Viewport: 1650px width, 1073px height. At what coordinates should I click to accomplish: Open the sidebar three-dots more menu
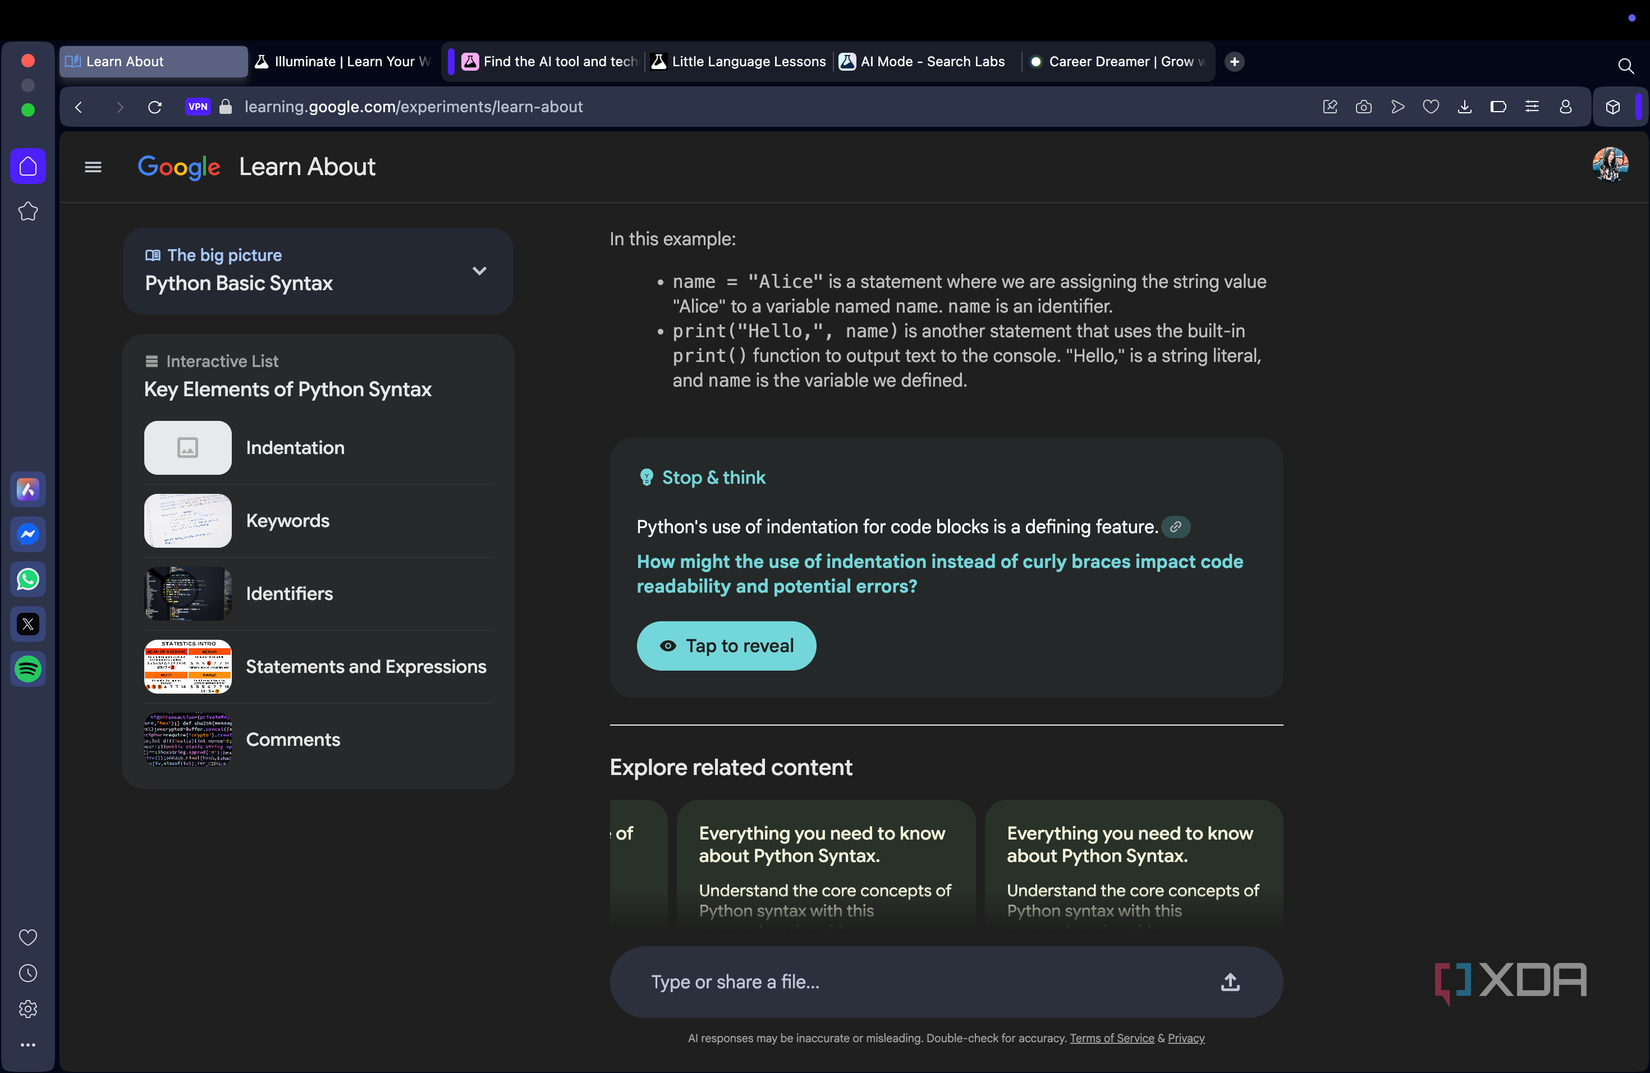(28, 1045)
